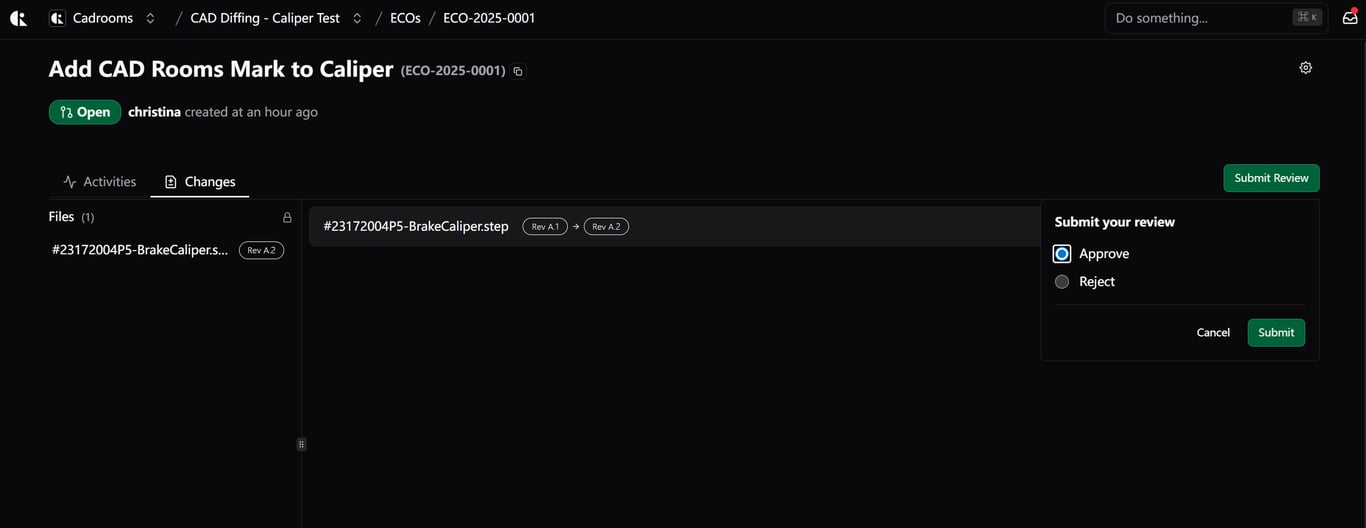Cancel the review submission
1366x528 pixels.
[x=1213, y=333]
